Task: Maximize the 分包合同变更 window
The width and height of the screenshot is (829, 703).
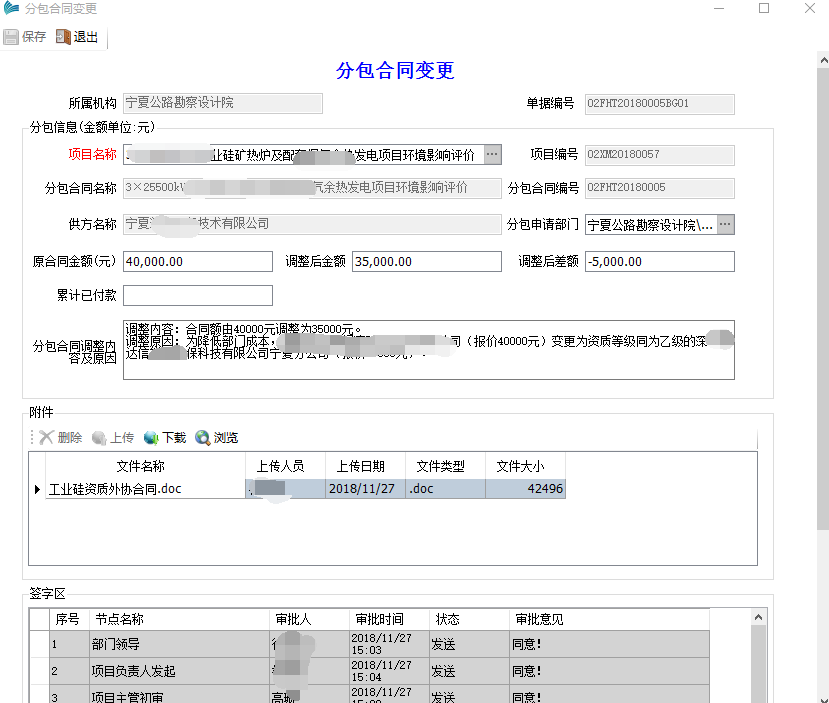Action: point(764,8)
